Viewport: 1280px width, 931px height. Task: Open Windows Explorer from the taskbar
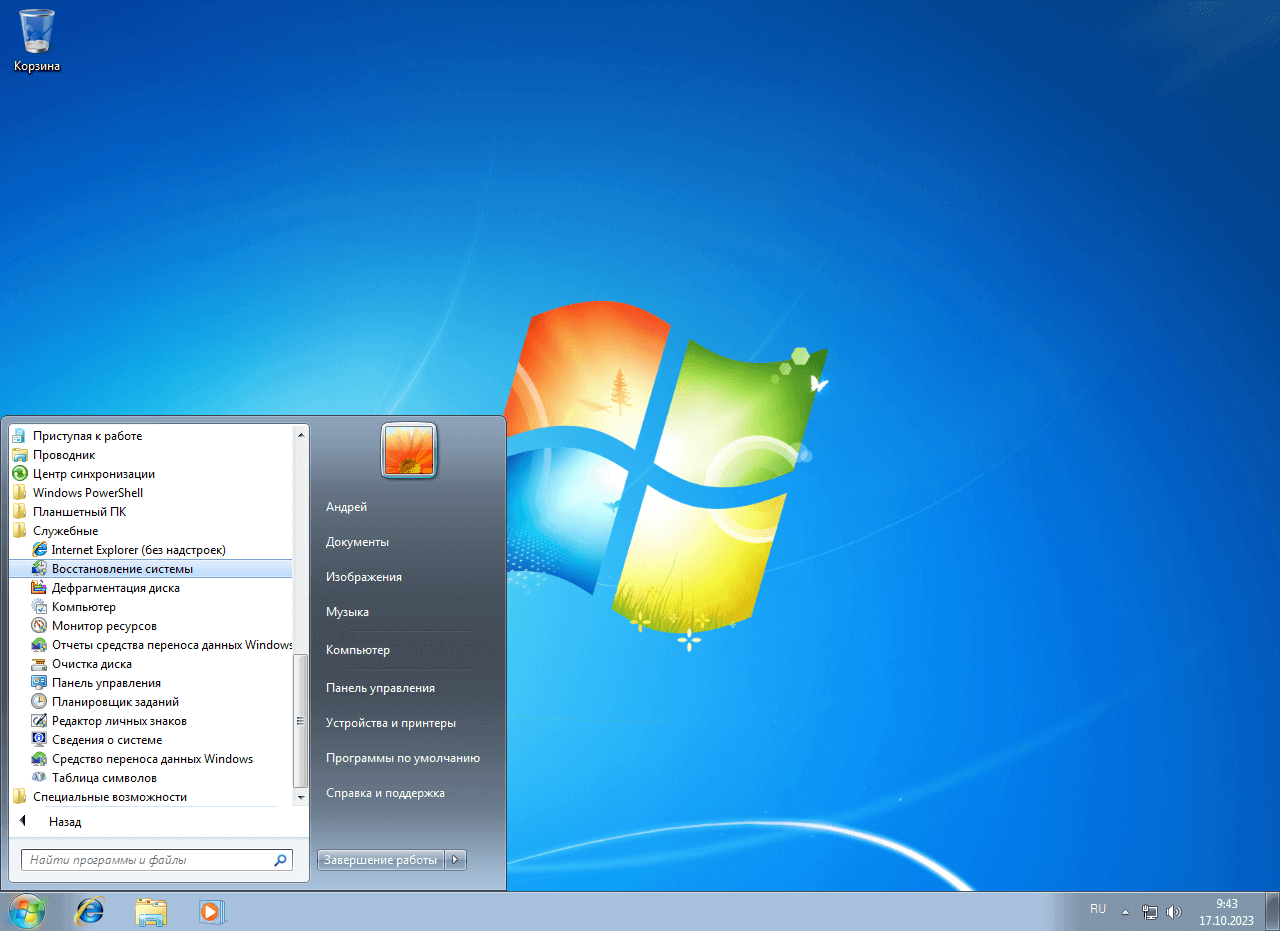pyautogui.click(x=151, y=911)
